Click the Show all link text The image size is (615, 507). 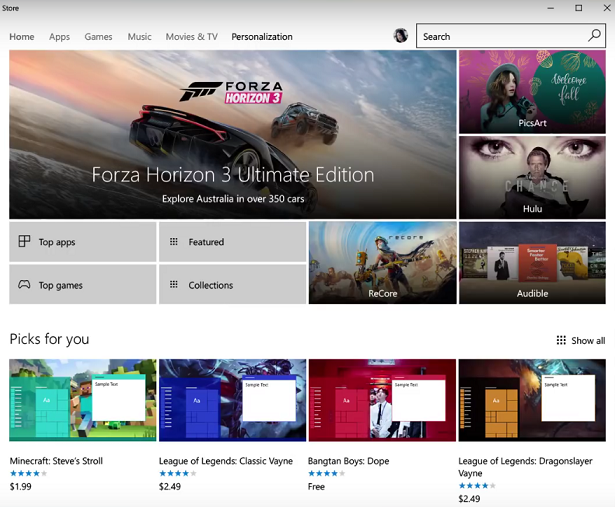tap(588, 341)
